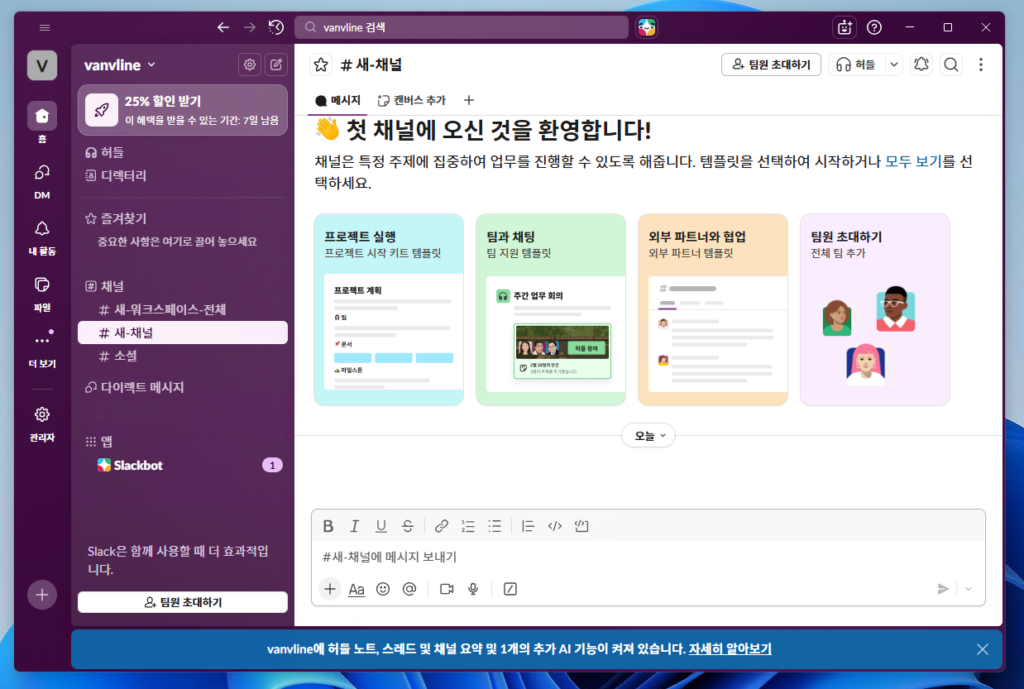The height and width of the screenshot is (689, 1024).
Task: Record an audio clip
Action: (473, 589)
